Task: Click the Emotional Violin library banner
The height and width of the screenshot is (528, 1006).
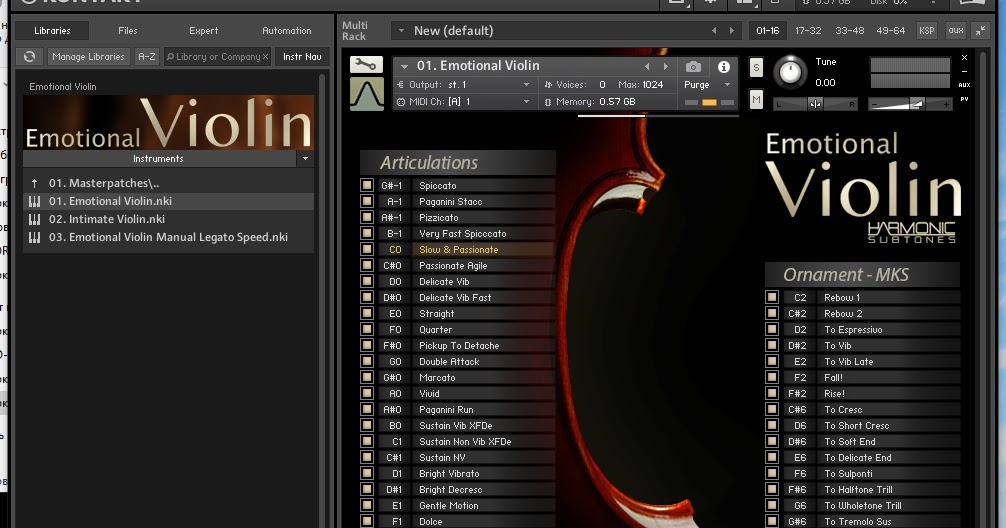Action: (168, 122)
